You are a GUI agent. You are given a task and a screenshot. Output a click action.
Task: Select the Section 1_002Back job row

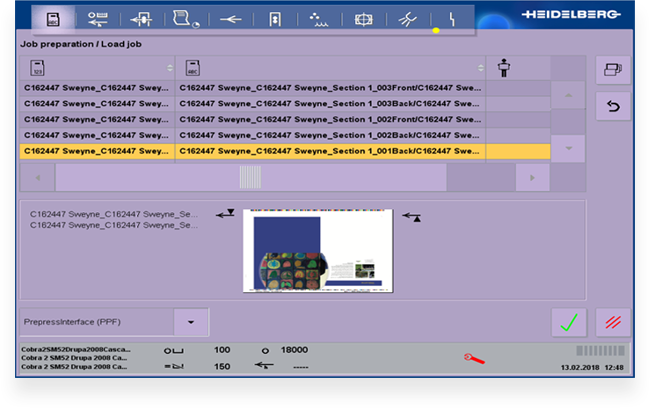[x=330, y=135]
